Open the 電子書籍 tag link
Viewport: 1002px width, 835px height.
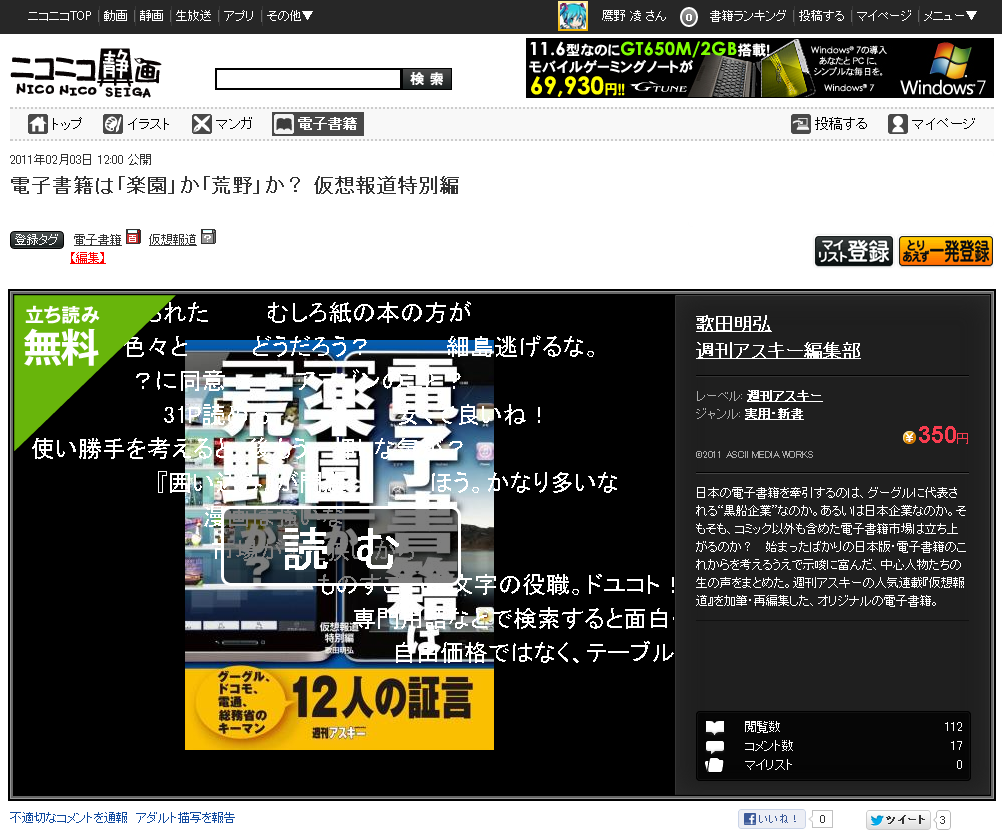(x=97, y=240)
